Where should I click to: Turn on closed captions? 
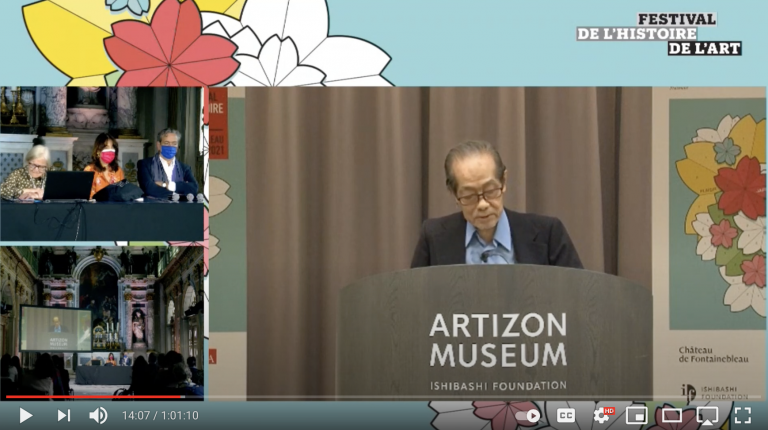click(x=566, y=416)
